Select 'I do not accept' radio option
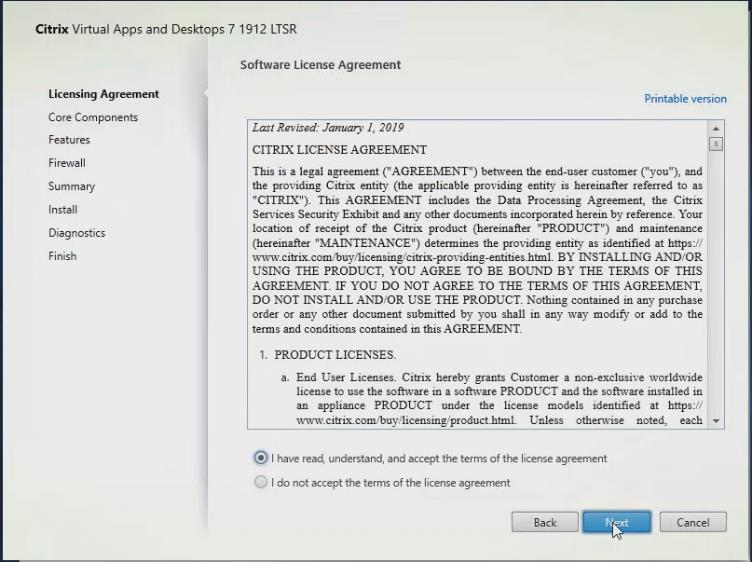This screenshot has height=562, width=752. tap(260, 482)
